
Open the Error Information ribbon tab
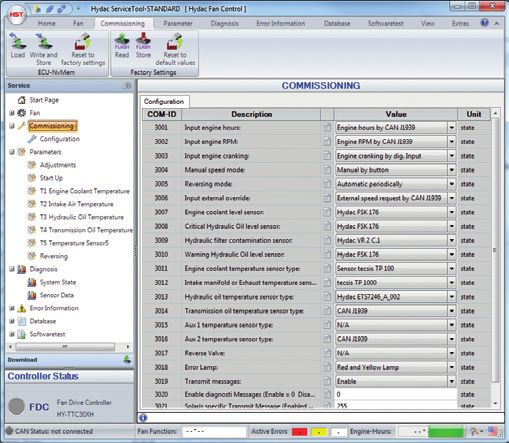click(280, 23)
